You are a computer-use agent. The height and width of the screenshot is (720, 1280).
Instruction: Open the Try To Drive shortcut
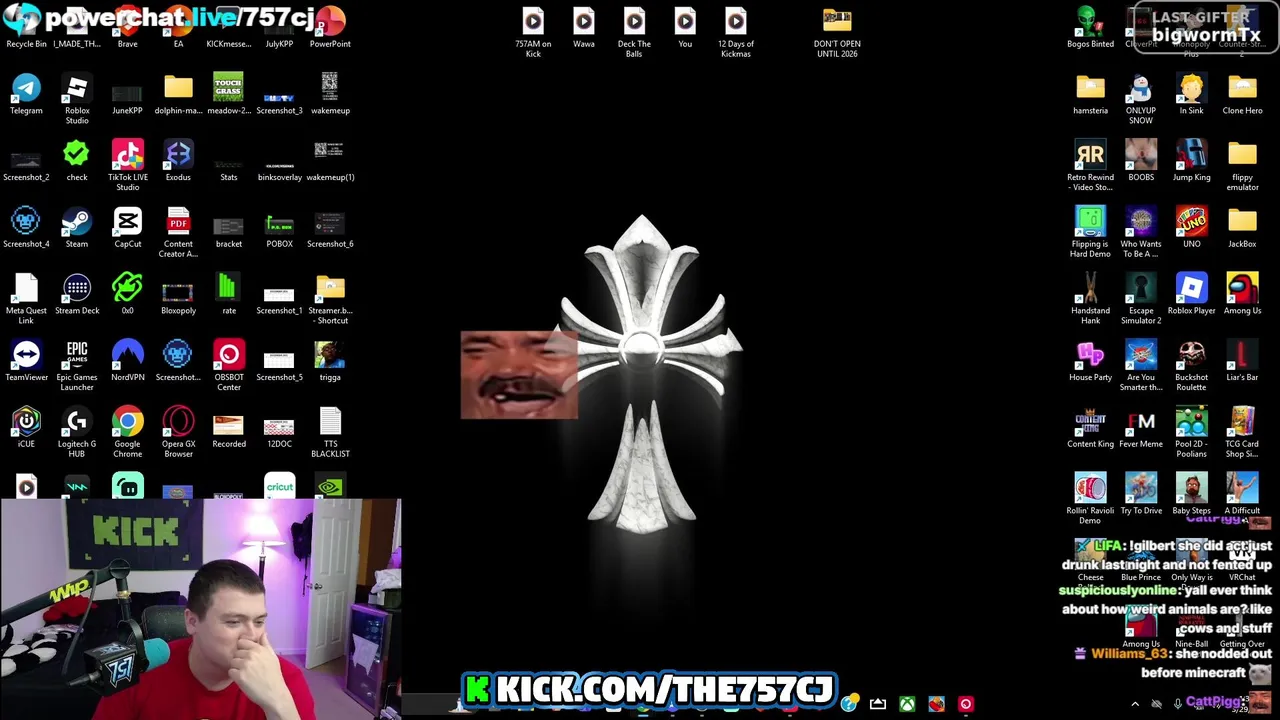click(1141, 494)
